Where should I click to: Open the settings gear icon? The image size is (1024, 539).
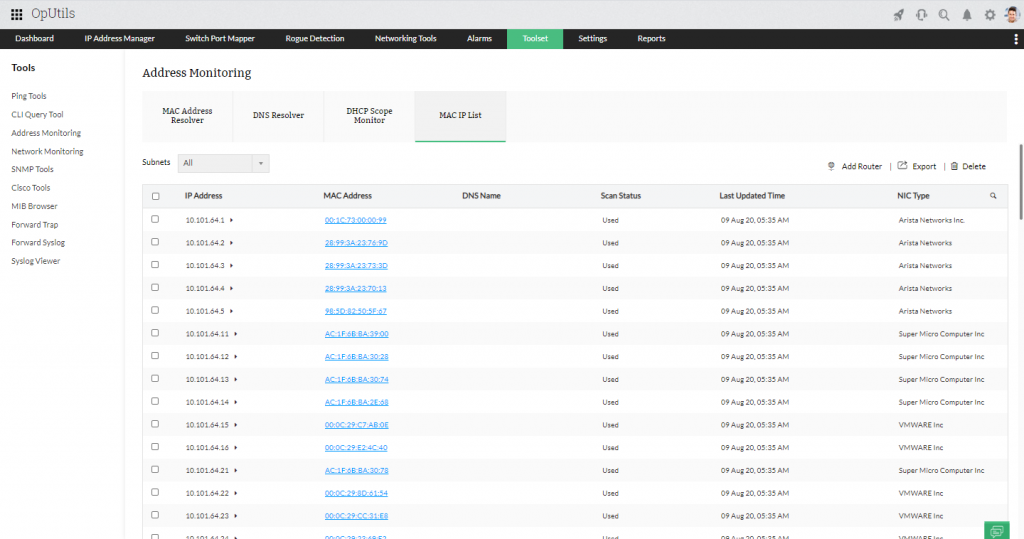point(990,14)
